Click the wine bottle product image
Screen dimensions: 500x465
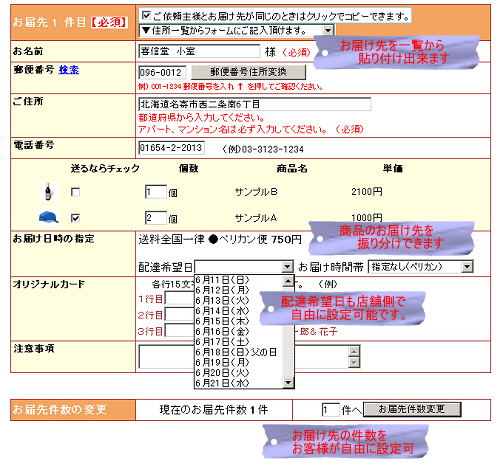point(49,191)
